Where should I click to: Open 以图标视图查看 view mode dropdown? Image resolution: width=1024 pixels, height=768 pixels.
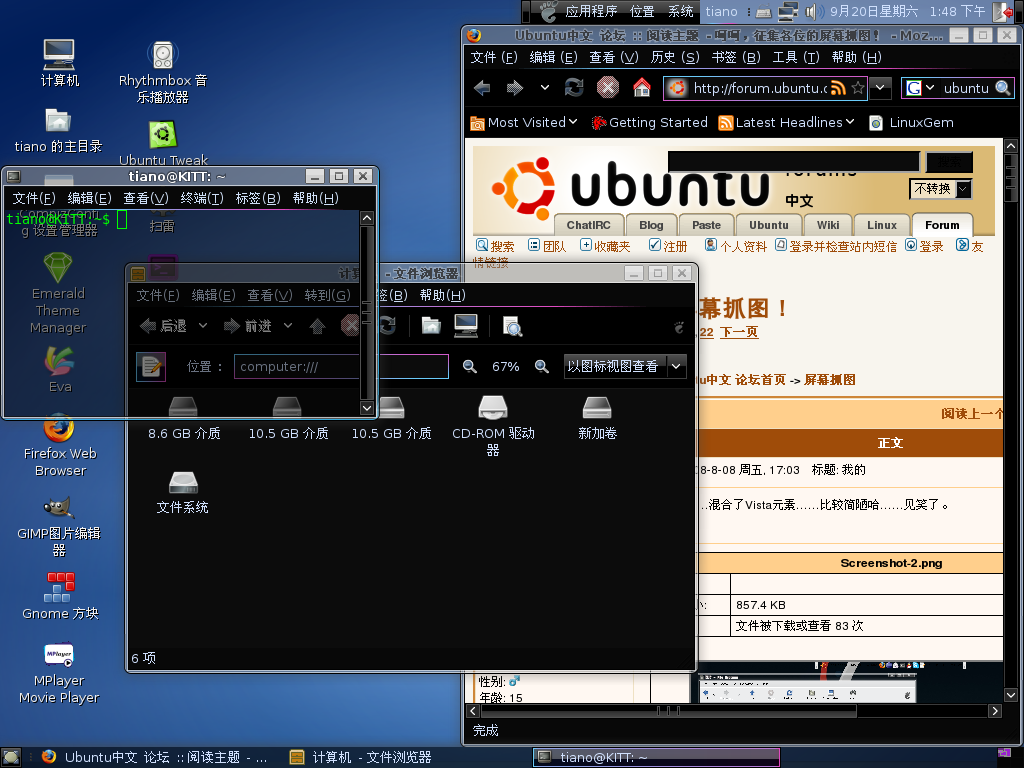pyautogui.click(x=624, y=366)
